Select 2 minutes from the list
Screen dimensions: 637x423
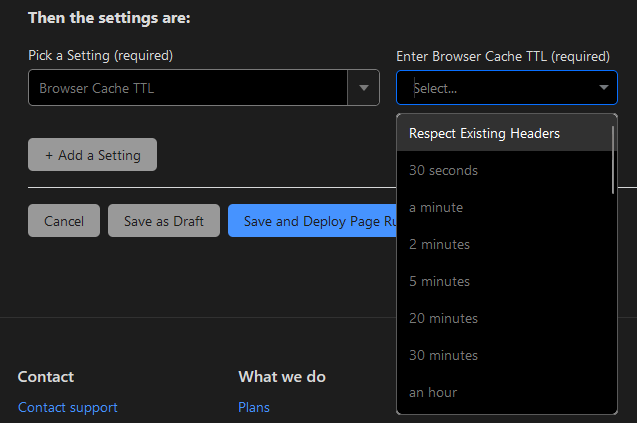coord(439,244)
